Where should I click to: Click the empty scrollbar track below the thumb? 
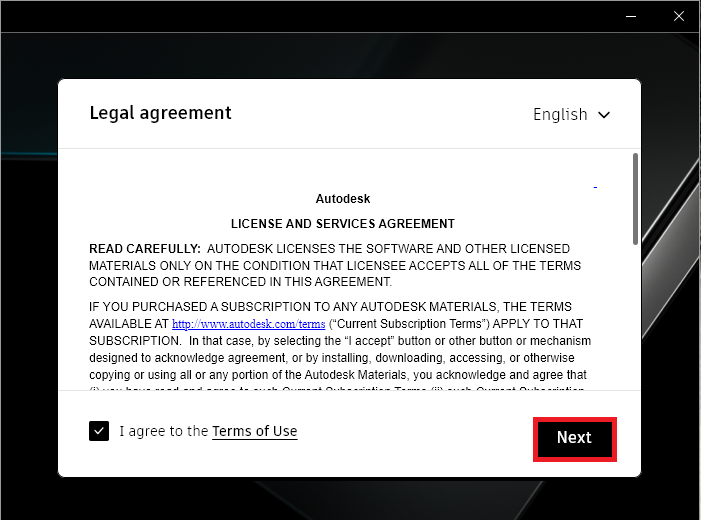point(635,320)
